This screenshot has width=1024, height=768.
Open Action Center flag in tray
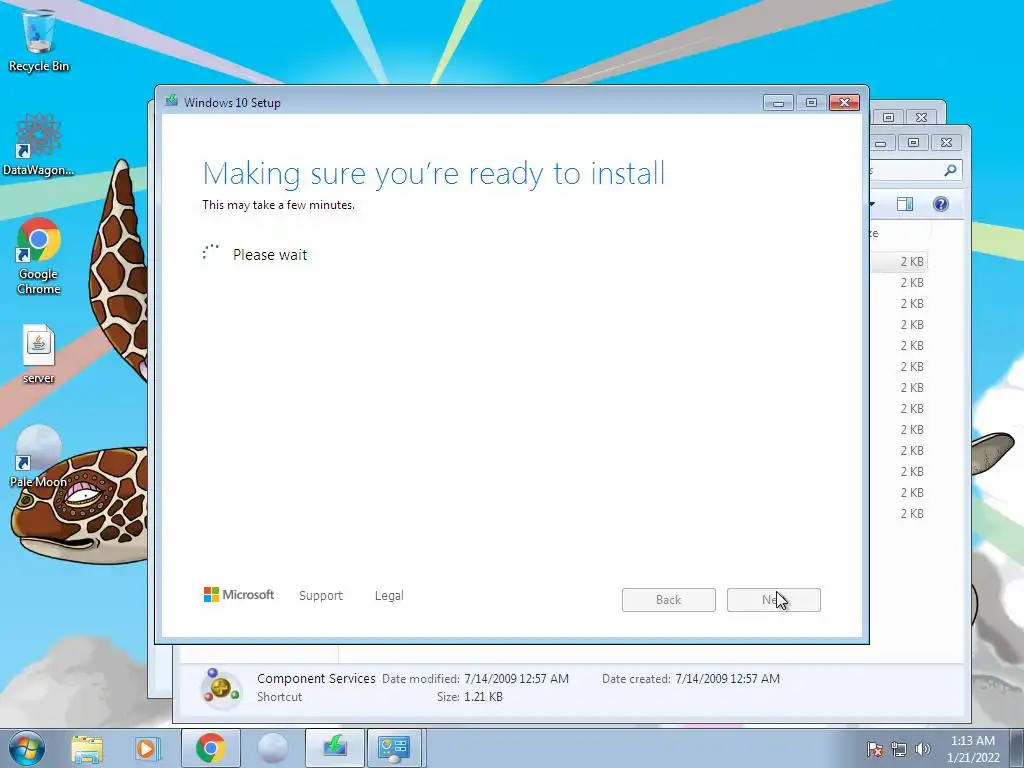coord(875,749)
